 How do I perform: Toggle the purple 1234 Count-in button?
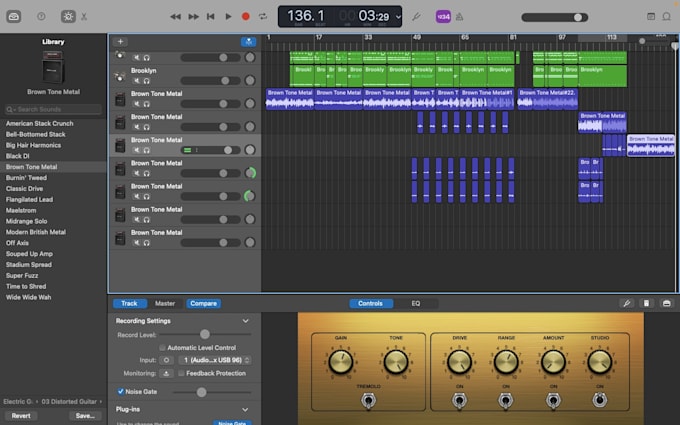tap(443, 17)
